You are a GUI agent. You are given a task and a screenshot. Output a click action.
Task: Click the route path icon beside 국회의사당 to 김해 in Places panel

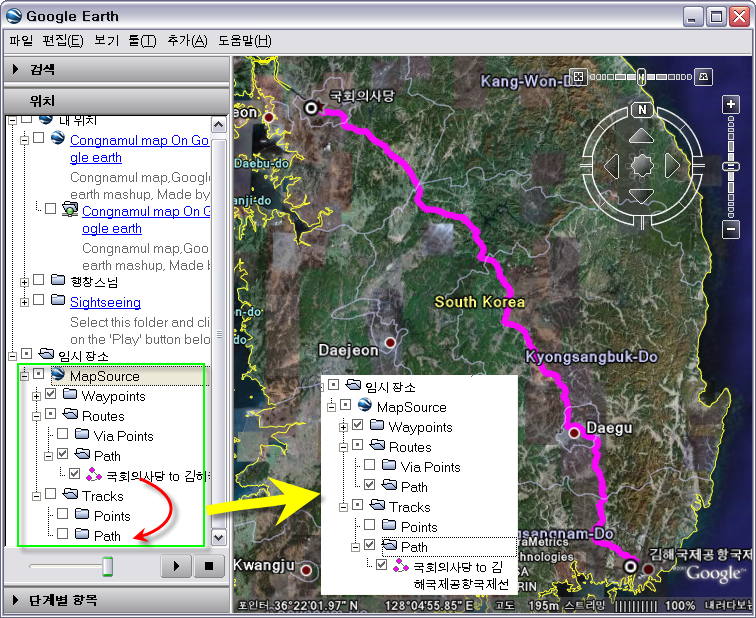(x=94, y=475)
